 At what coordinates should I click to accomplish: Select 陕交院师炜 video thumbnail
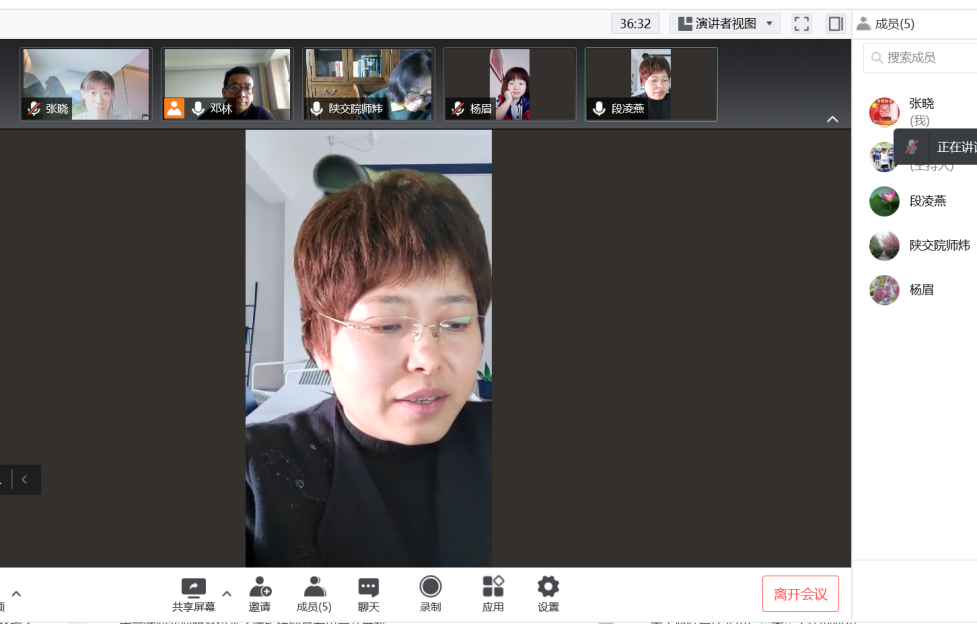(x=368, y=84)
